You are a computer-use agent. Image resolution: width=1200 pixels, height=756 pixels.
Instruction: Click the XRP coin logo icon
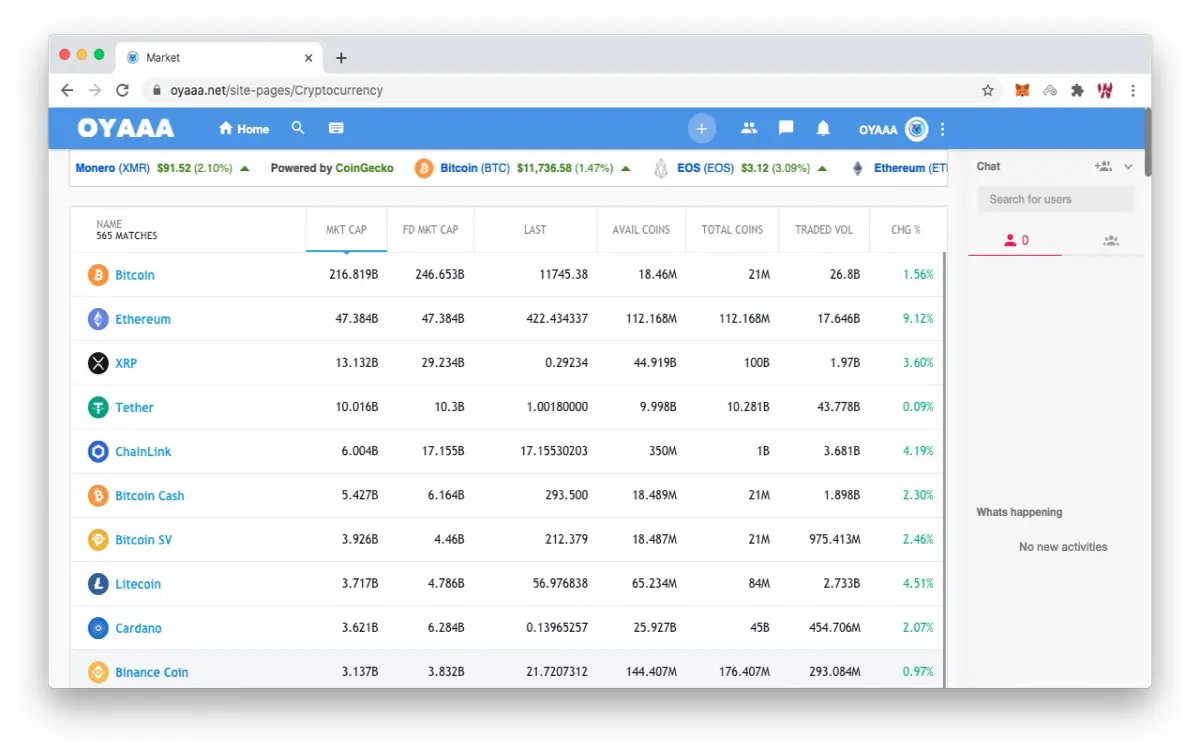[98, 363]
